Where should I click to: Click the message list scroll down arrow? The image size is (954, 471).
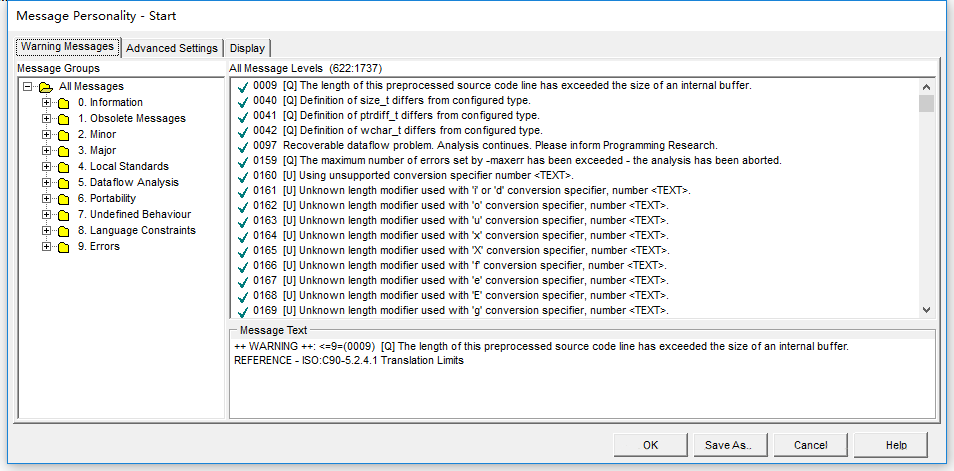coord(926,310)
